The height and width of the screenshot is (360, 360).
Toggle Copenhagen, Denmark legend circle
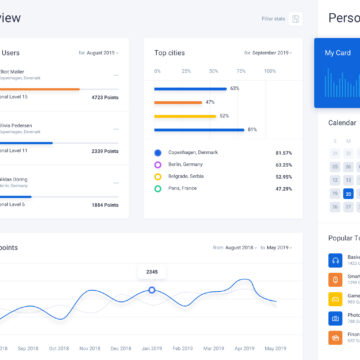coord(158,153)
